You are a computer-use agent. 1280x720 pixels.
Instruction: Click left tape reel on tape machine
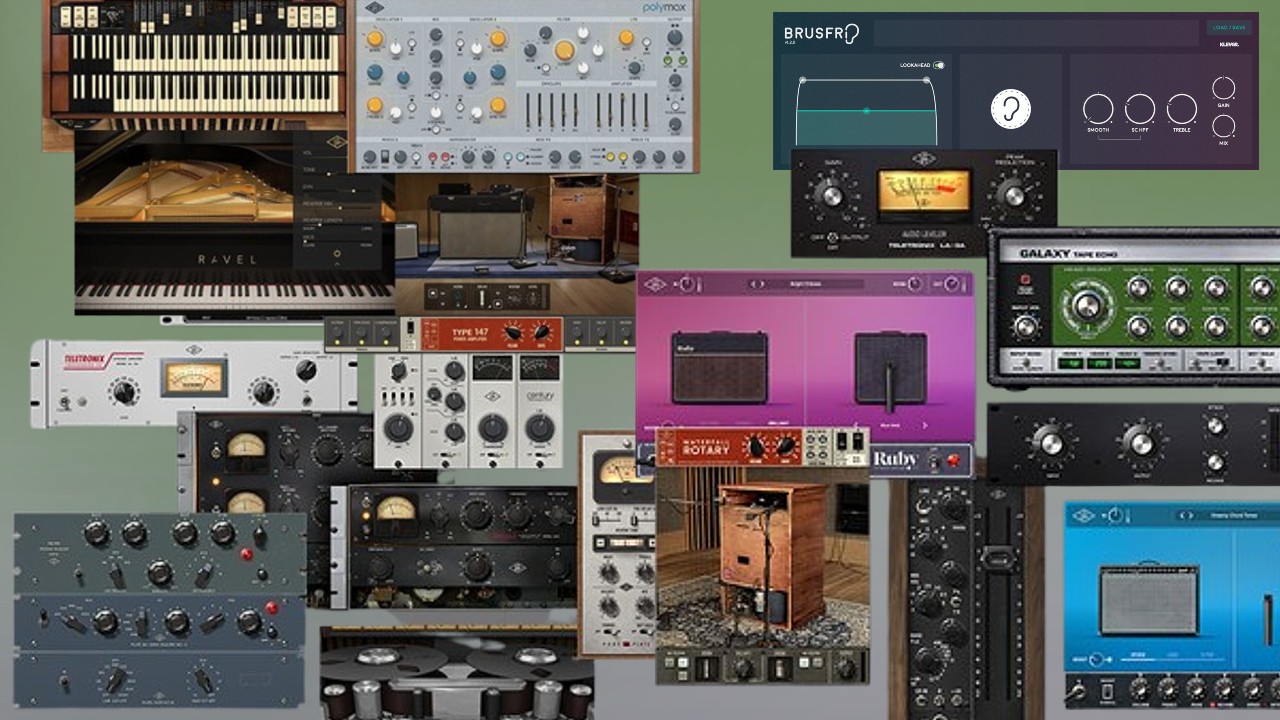tap(384, 660)
